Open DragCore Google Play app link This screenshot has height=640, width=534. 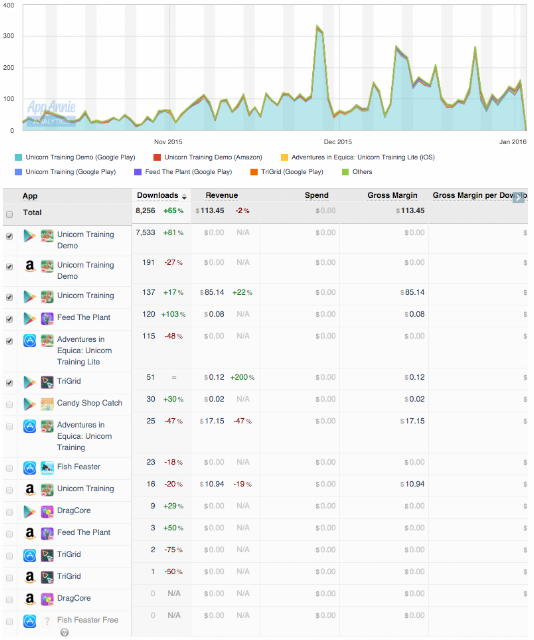[74, 511]
